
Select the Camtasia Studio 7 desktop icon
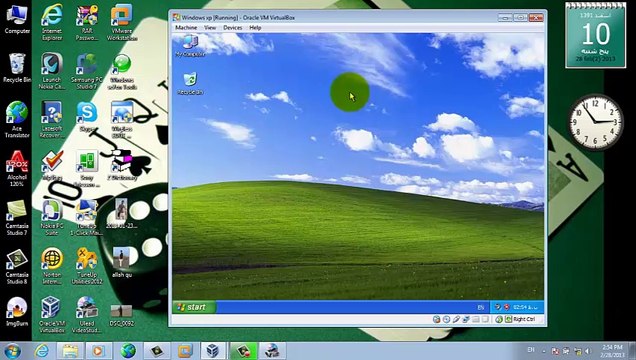pyautogui.click(x=17, y=218)
